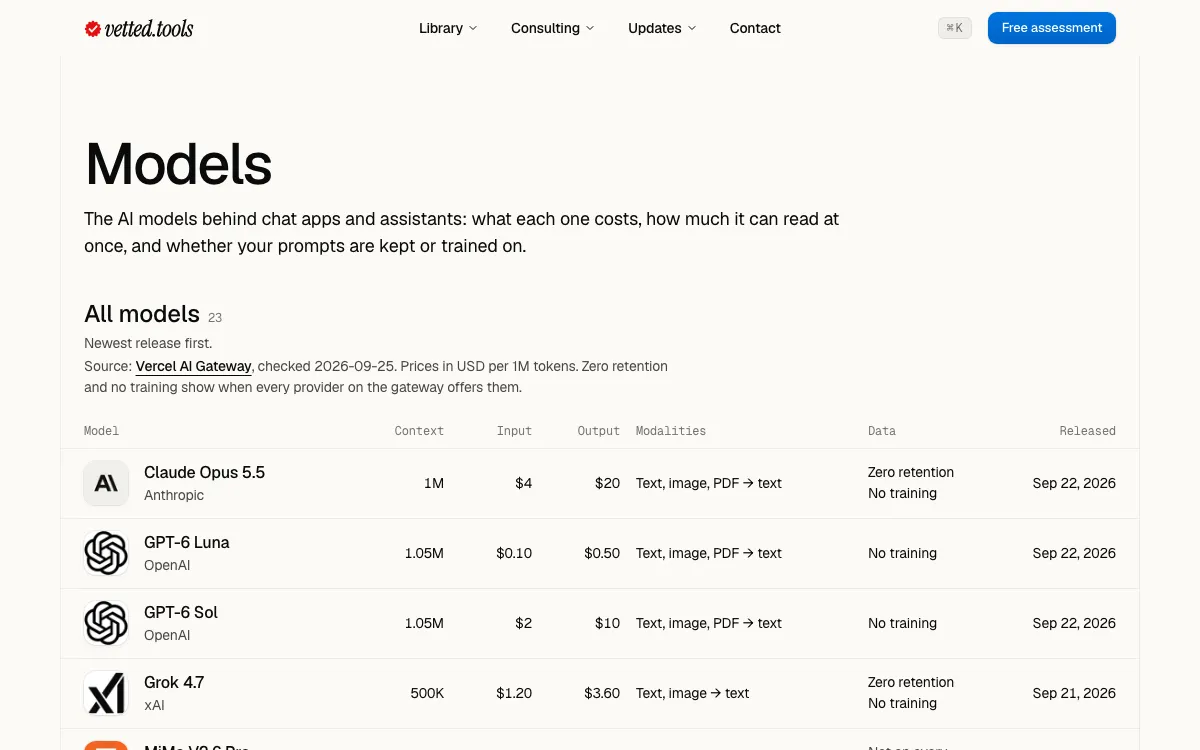Expand the Updates menu
Viewport: 1200px width, 750px height.
[662, 28]
